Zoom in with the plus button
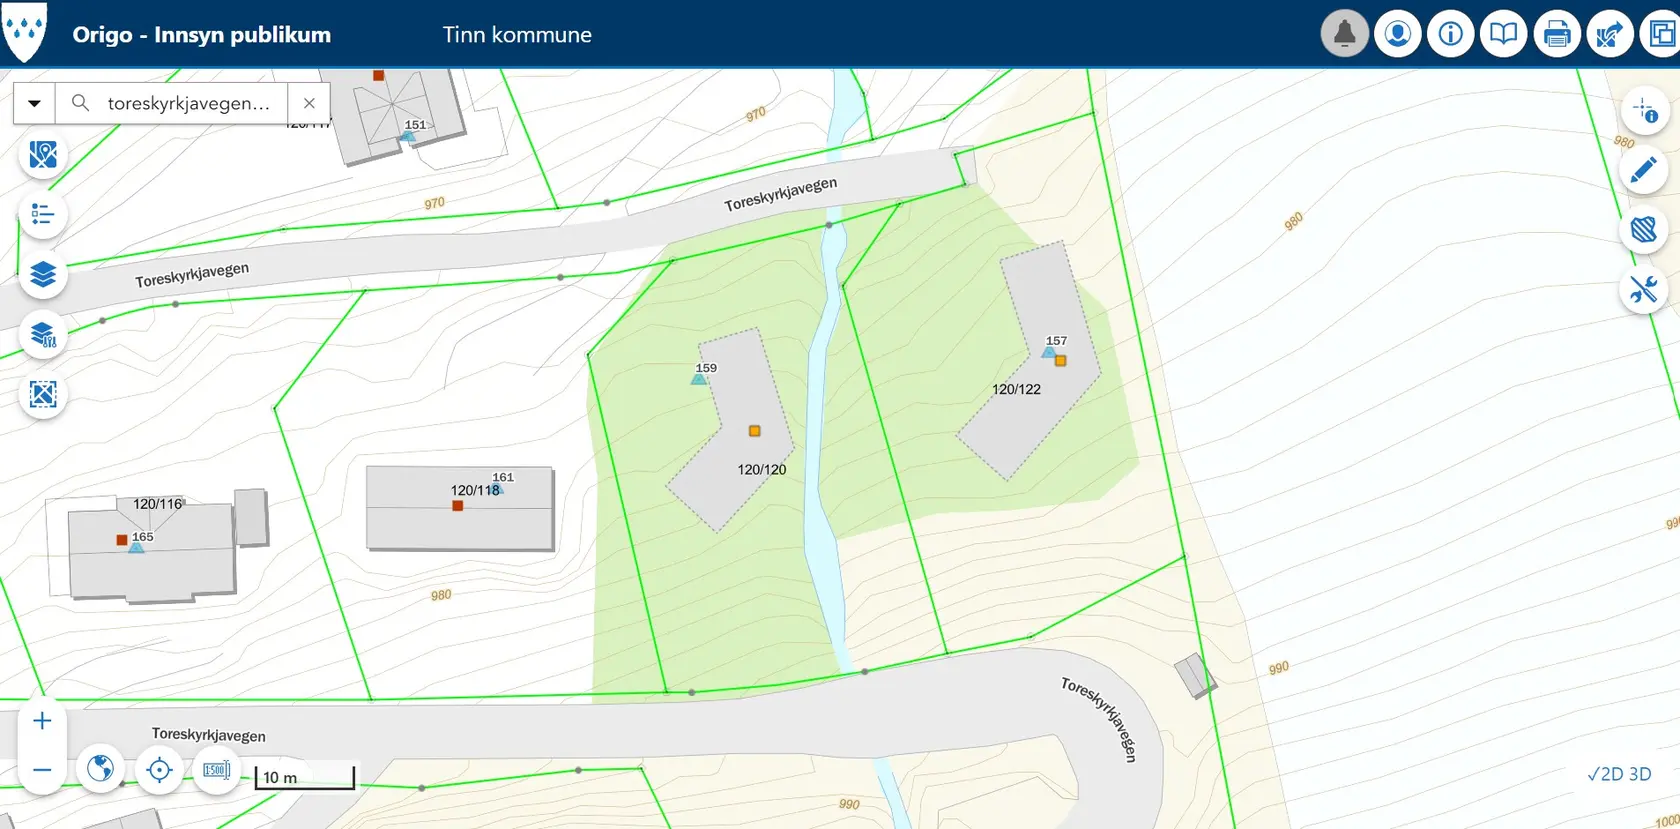1680x829 pixels. point(42,721)
